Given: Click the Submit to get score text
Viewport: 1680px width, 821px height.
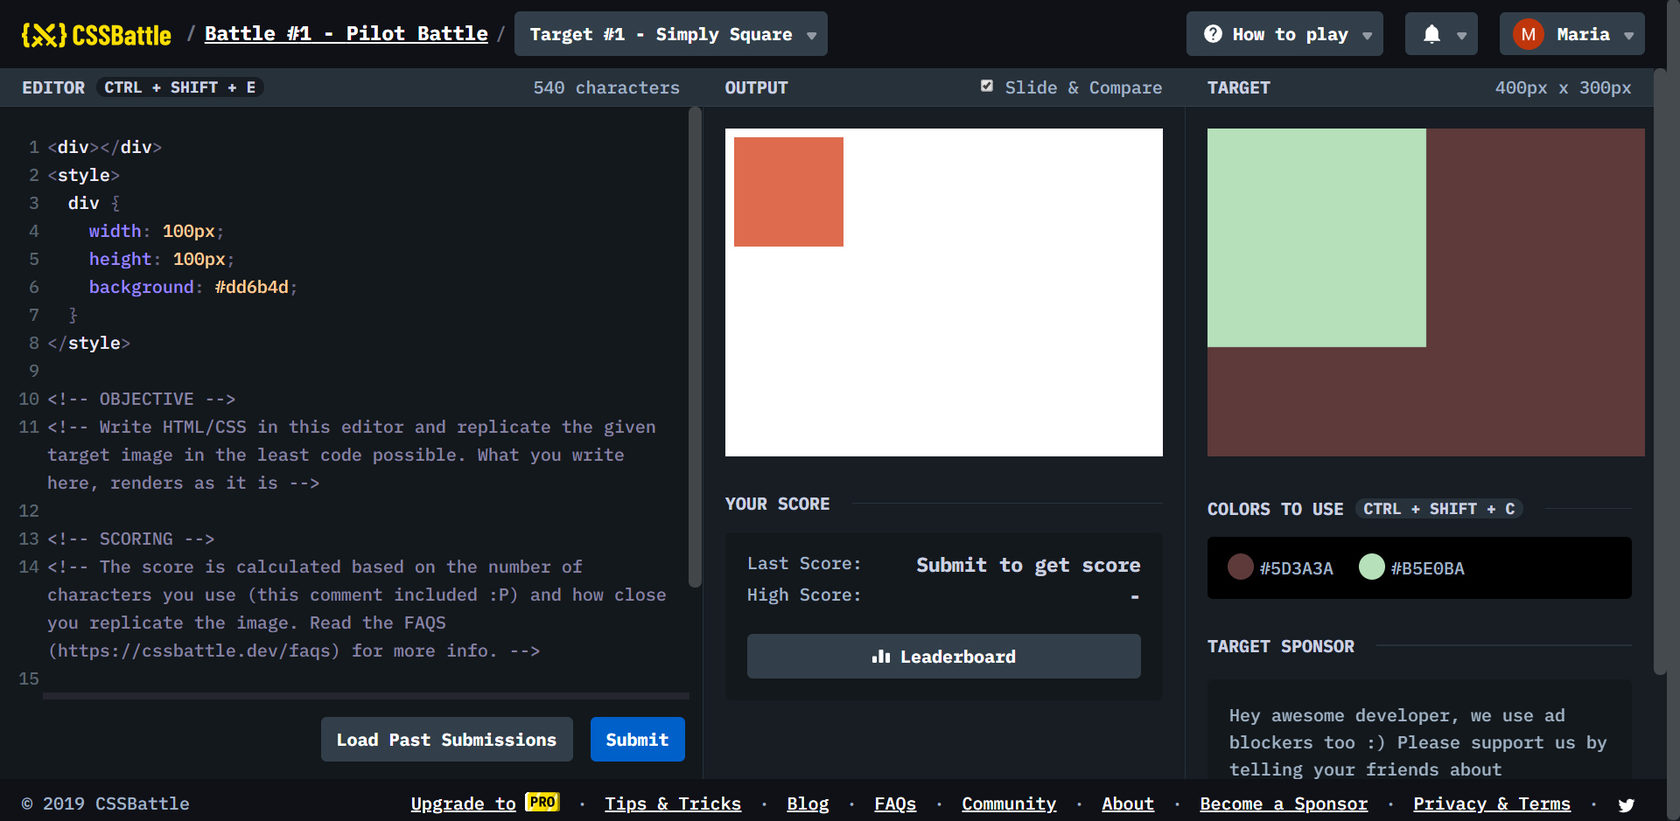Looking at the screenshot, I should (1028, 565).
